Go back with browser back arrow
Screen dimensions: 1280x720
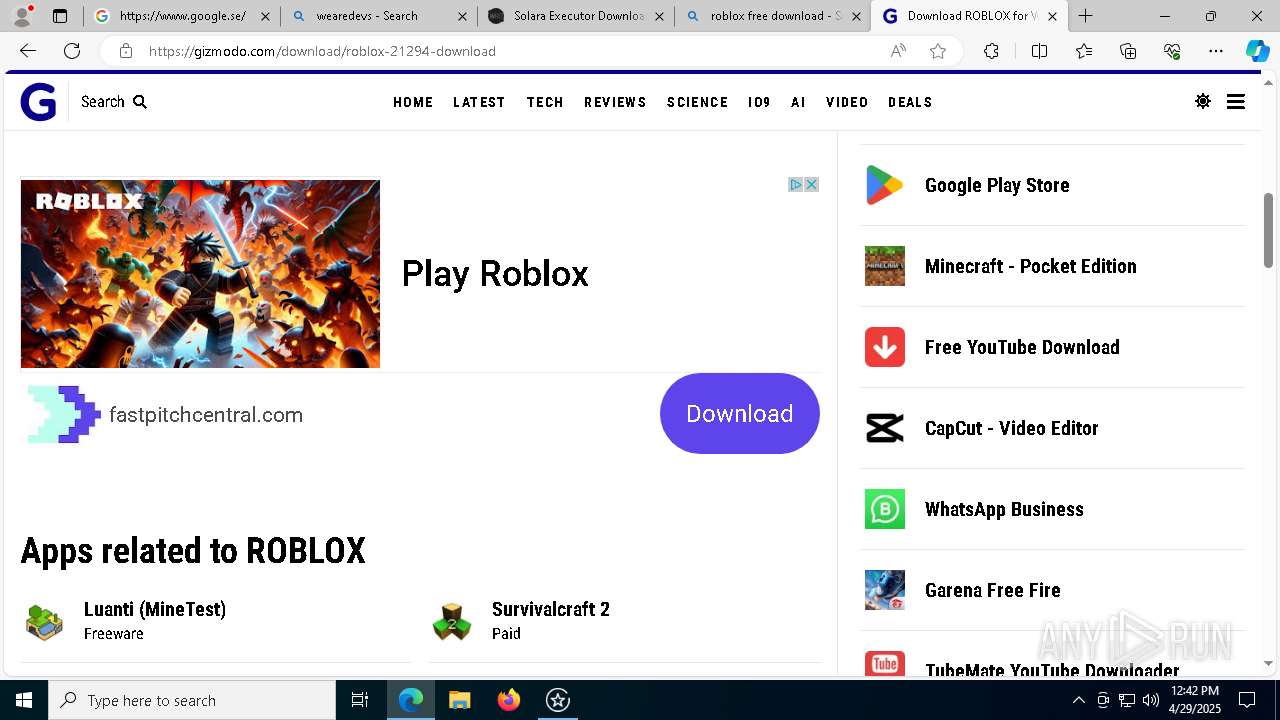click(x=28, y=51)
